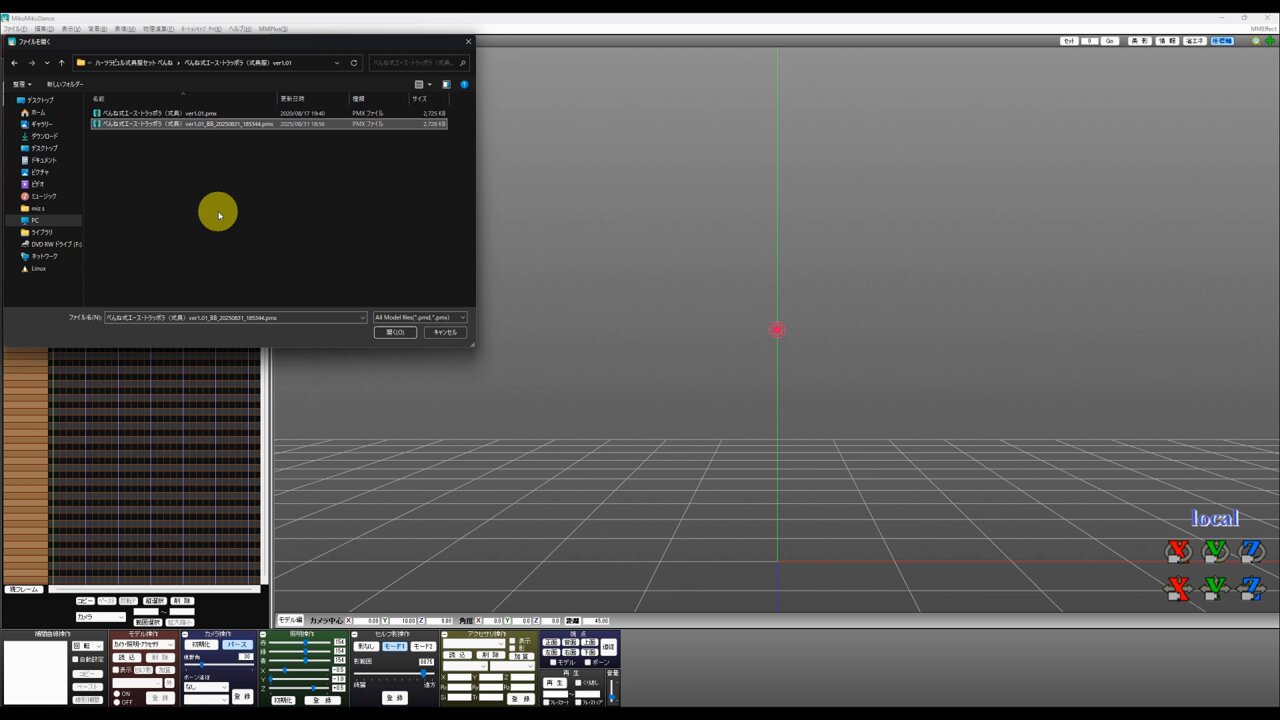Click the green move view icon

click(x=1271, y=41)
